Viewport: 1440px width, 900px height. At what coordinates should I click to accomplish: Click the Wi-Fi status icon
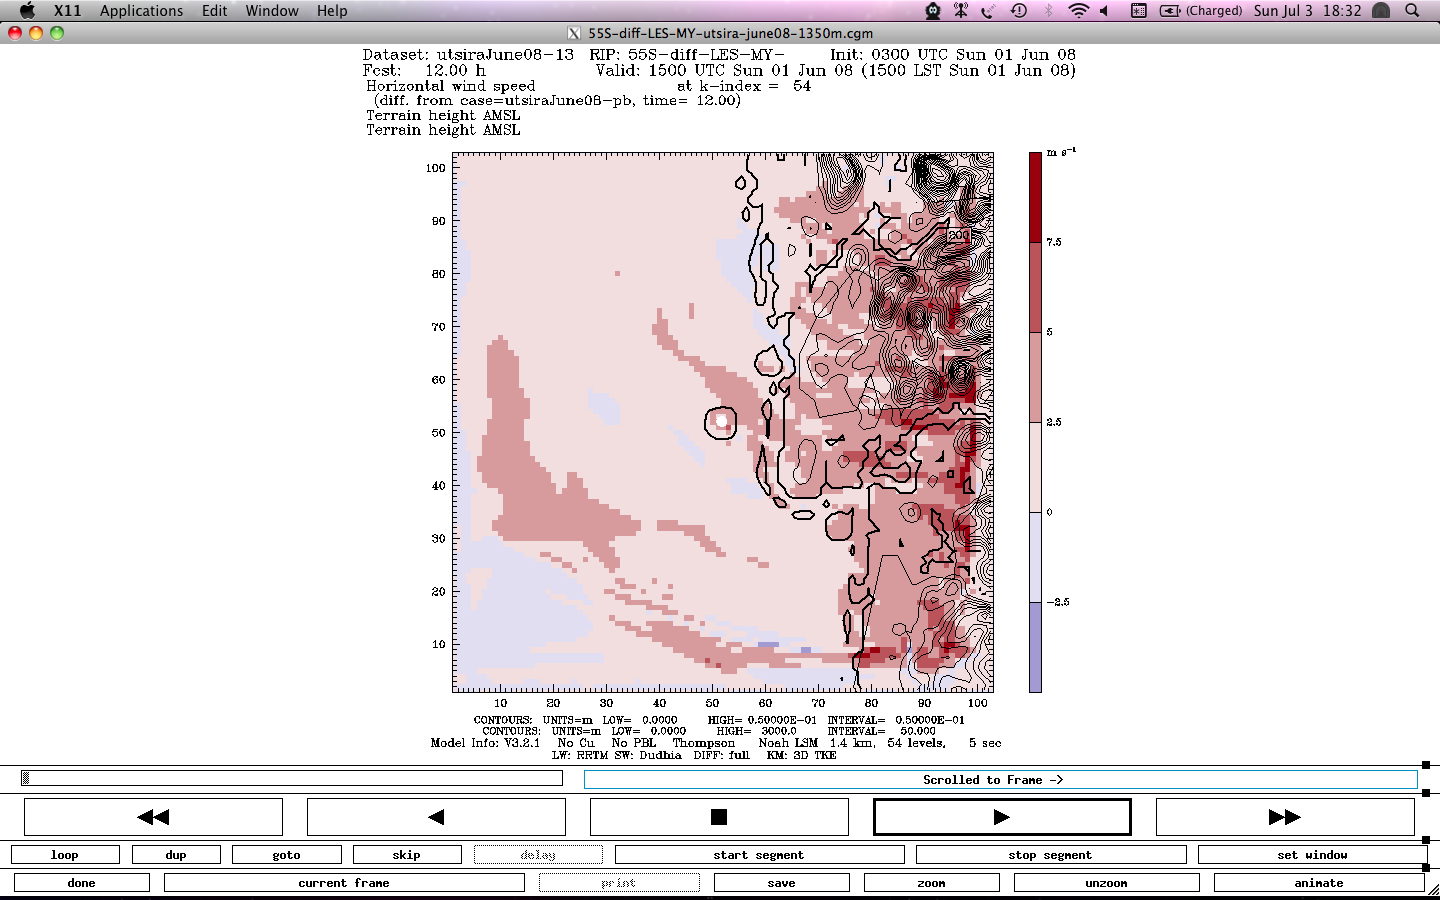coord(1078,10)
